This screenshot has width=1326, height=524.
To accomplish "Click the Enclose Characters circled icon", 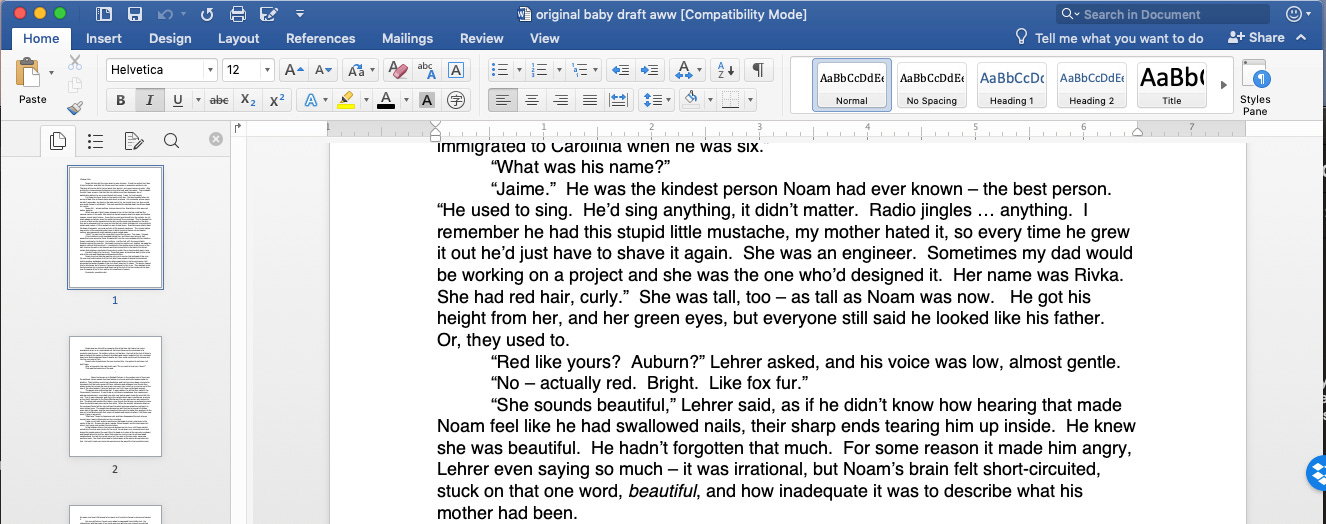I will coord(456,100).
